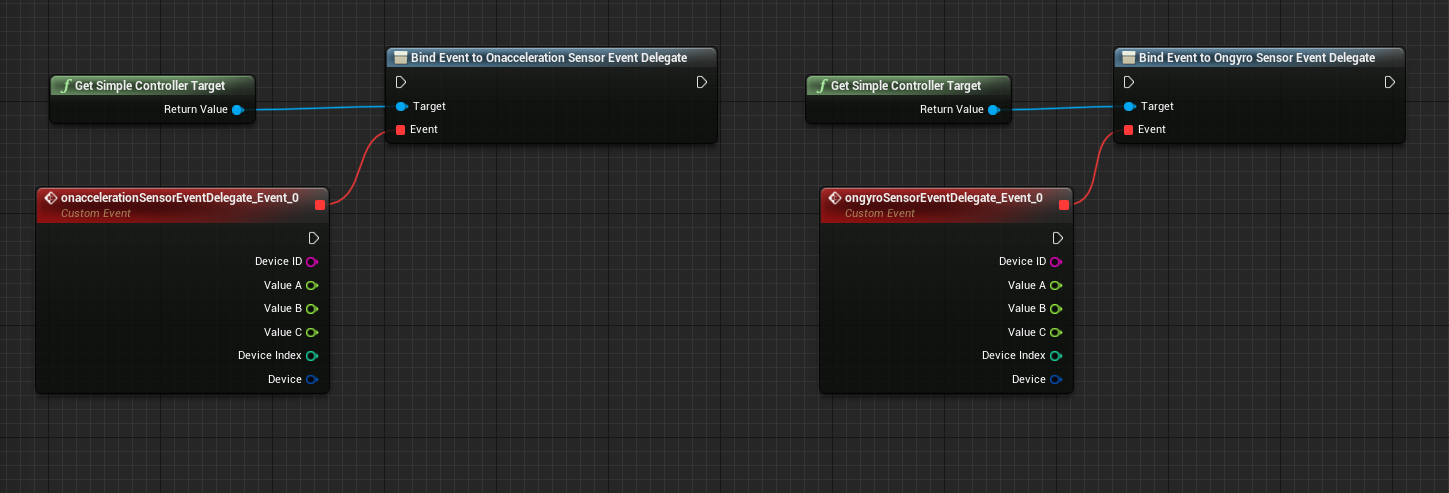
Task: Click Device pin on ongyro custom event
Action: [x=1055, y=380]
